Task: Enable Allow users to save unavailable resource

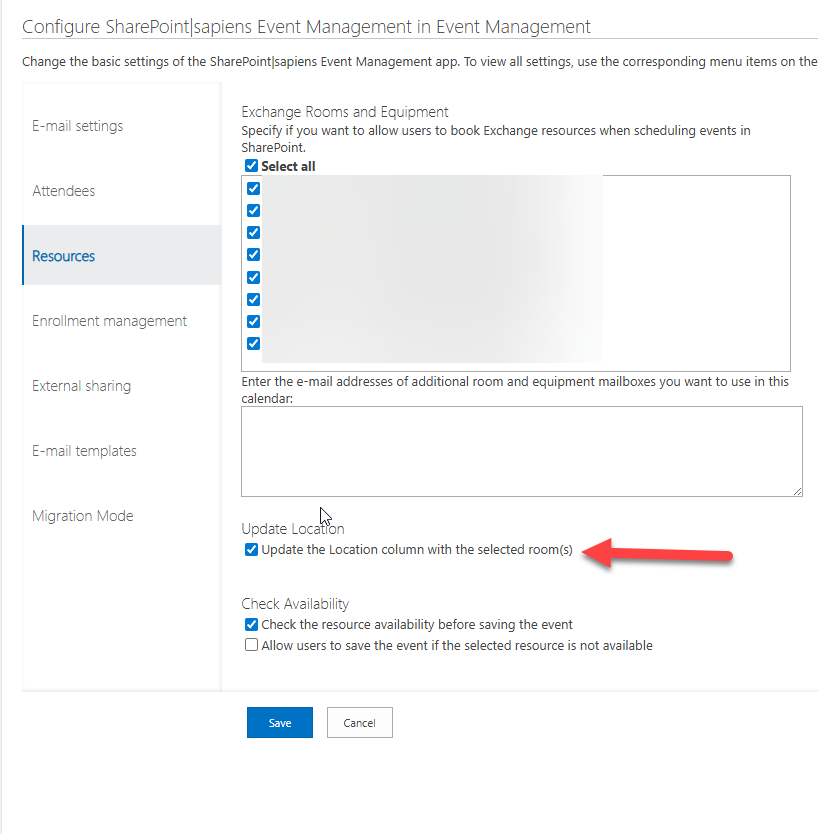Action: click(251, 646)
